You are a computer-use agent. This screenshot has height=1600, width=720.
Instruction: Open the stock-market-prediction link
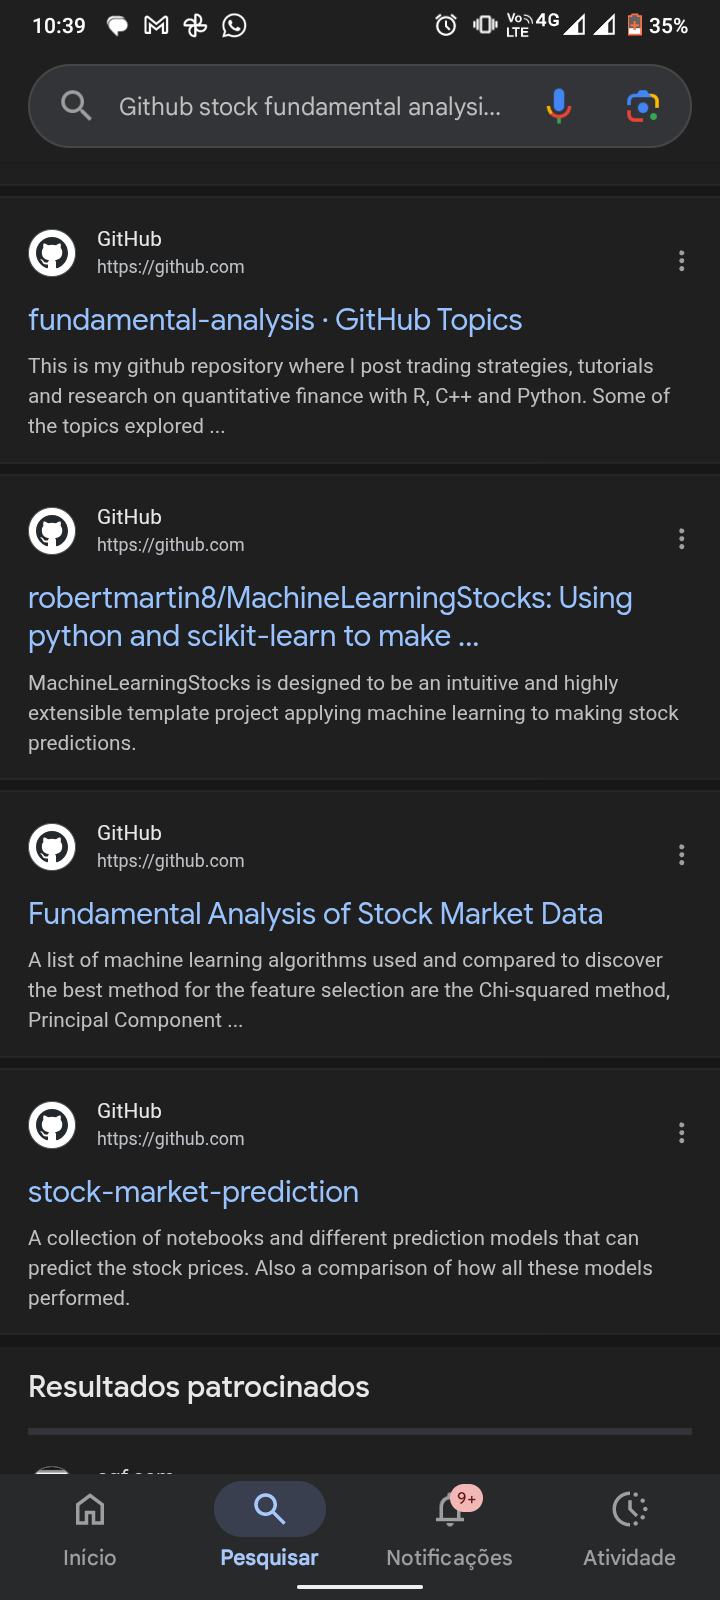[193, 1192]
